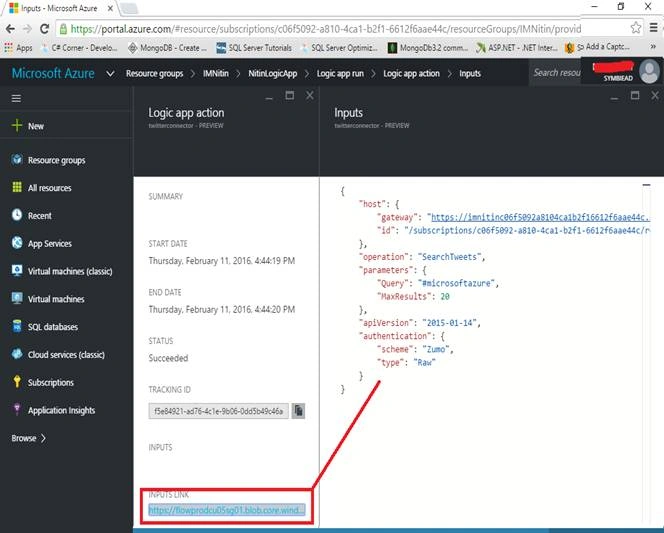Open the SQL databases icon
Image resolution: width=664 pixels, height=533 pixels.
[17, 326]
